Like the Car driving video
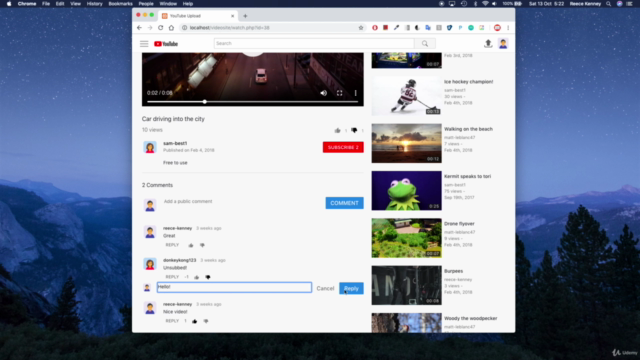 coord(337,130)
